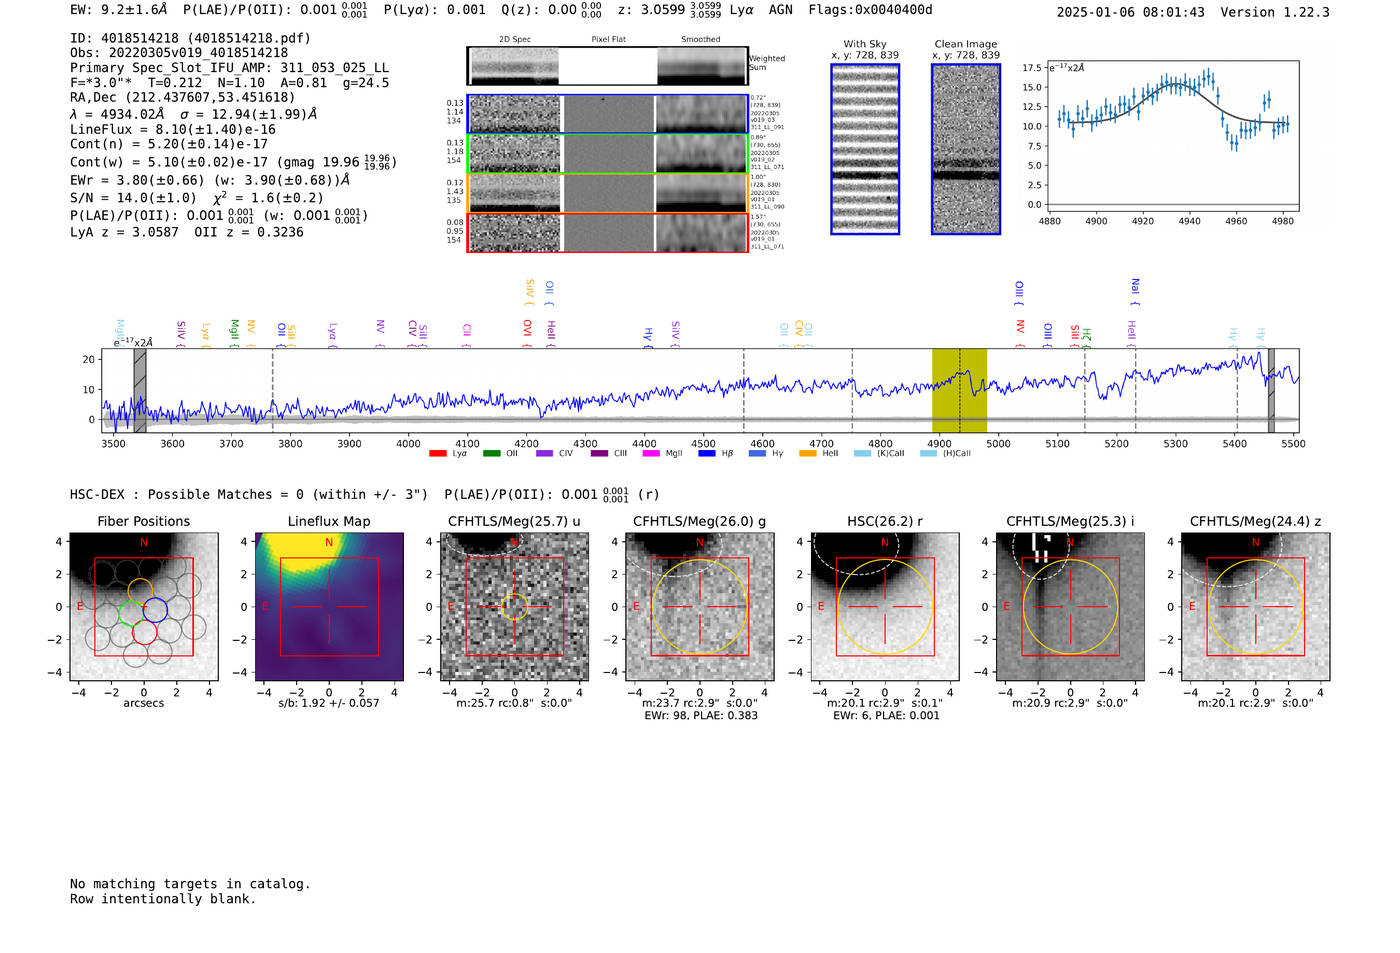The width and height of the screenshot is (1400, 953).
Task: Click the HSC-DEX Possible Matches line
Action: point(365,494)
